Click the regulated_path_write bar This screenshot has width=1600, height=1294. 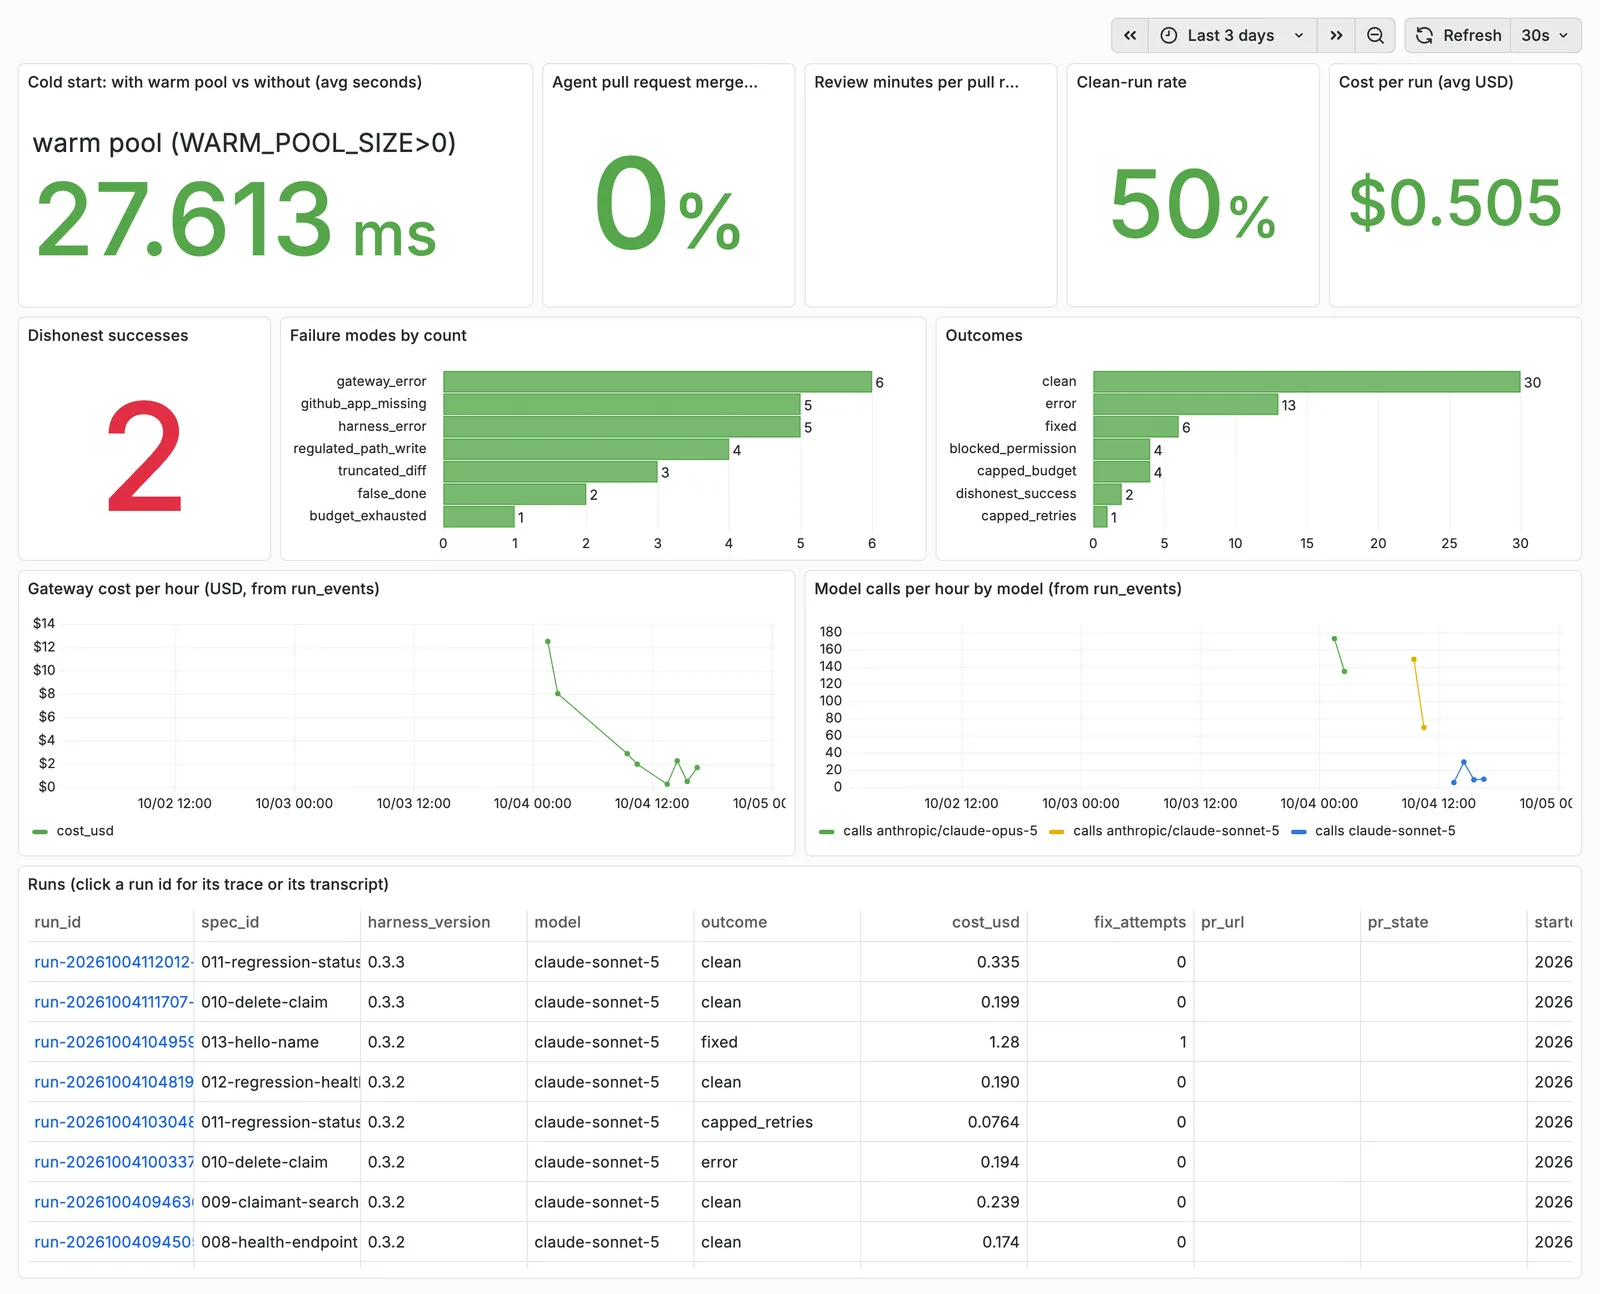[586, 450]
